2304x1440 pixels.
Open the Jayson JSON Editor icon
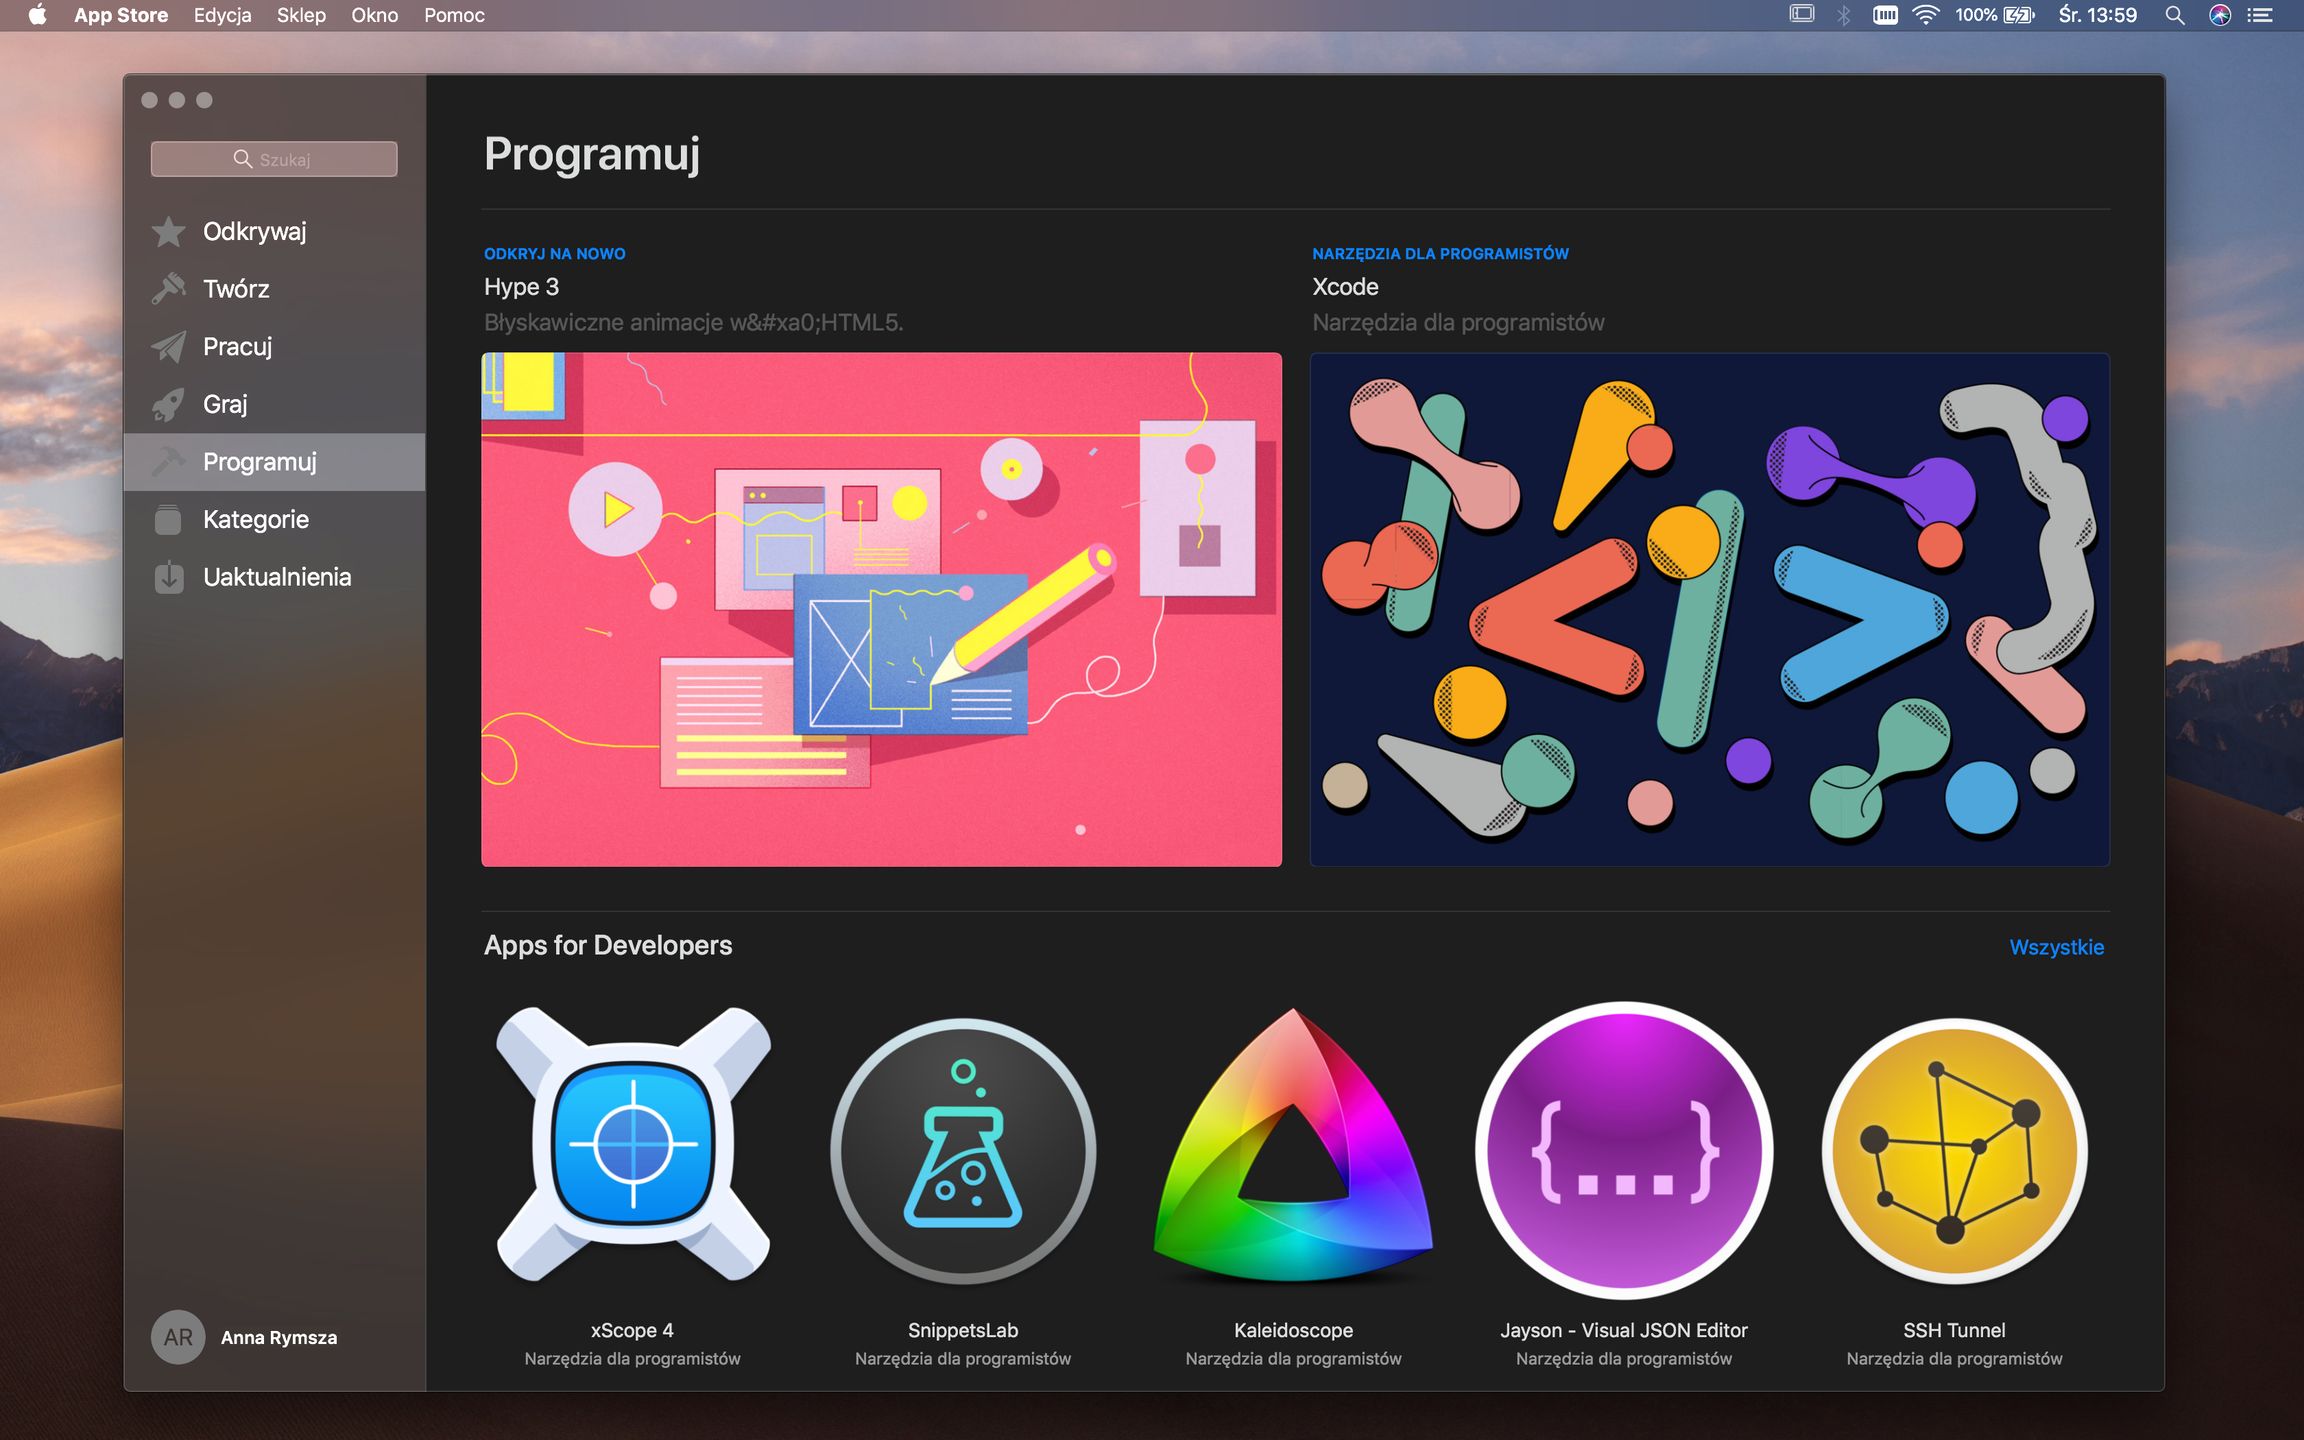tap(1624, 1150)
